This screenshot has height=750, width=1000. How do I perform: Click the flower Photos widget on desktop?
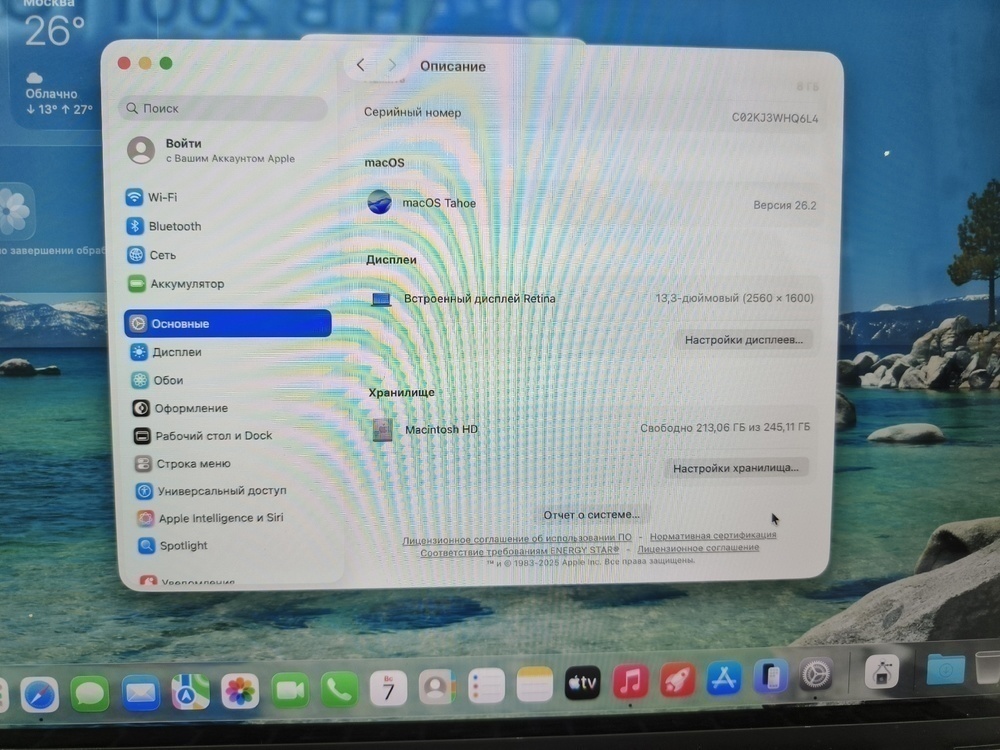15,210
